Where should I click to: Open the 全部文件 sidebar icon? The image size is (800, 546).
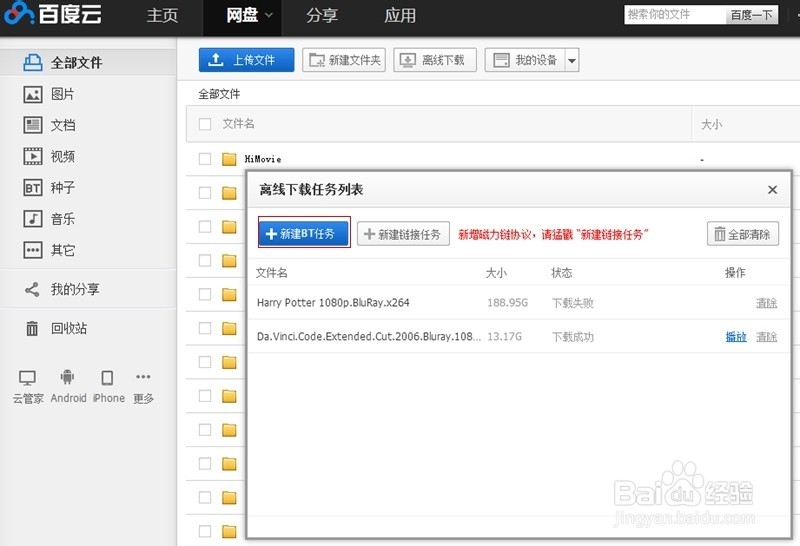coord(33,63)
